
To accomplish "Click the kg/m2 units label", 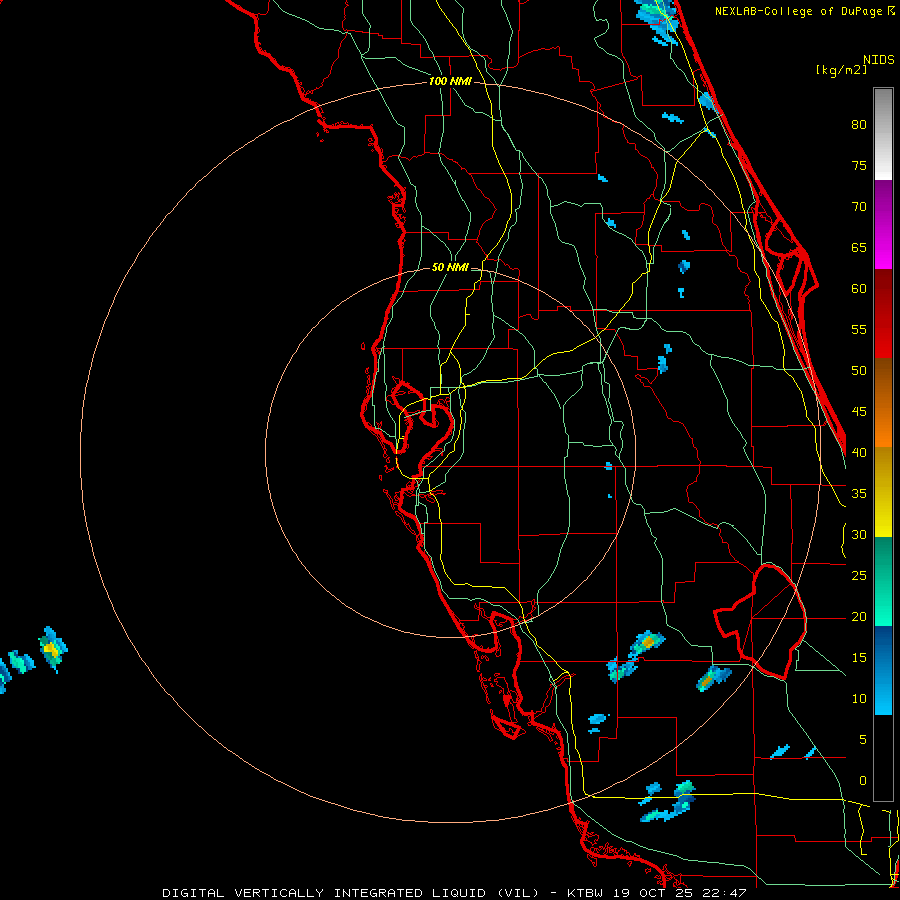I will coord(841,70).
